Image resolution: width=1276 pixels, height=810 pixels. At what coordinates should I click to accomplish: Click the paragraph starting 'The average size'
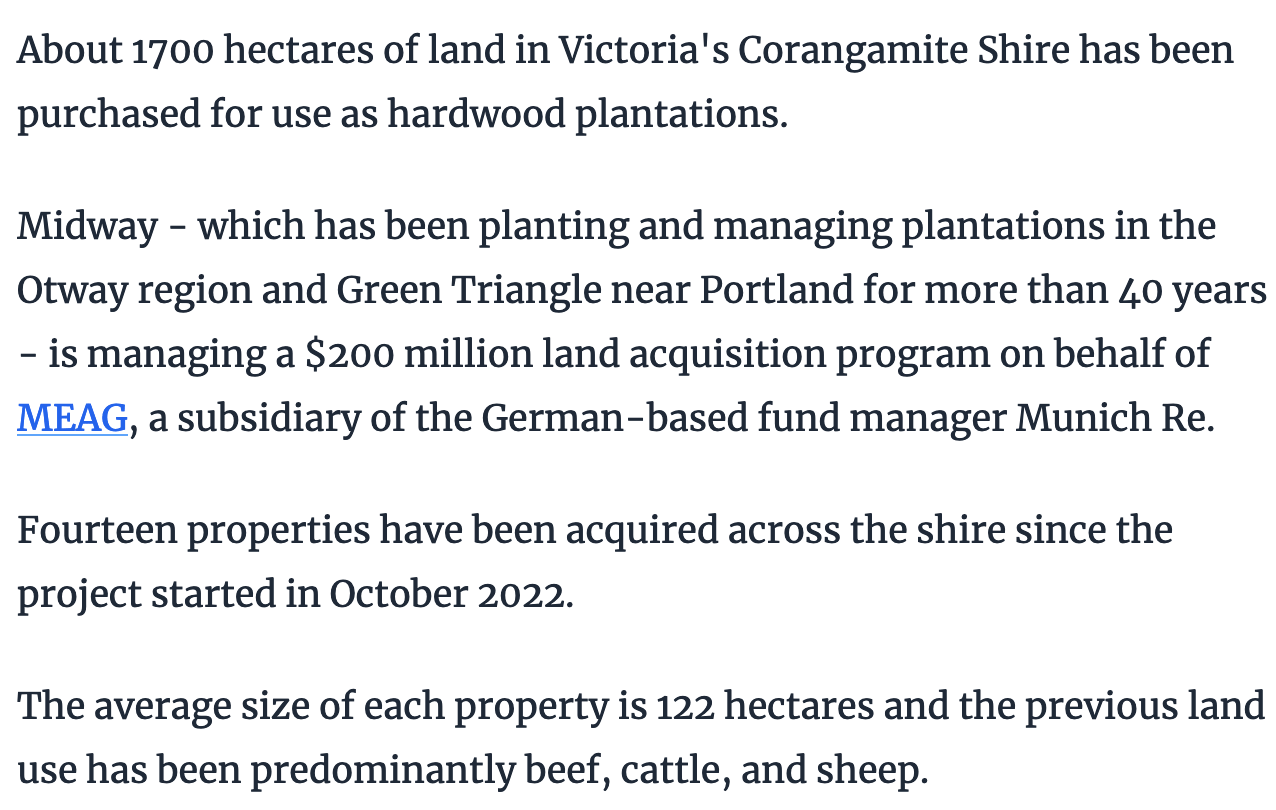pyautogui.click(x=641, y=739)
